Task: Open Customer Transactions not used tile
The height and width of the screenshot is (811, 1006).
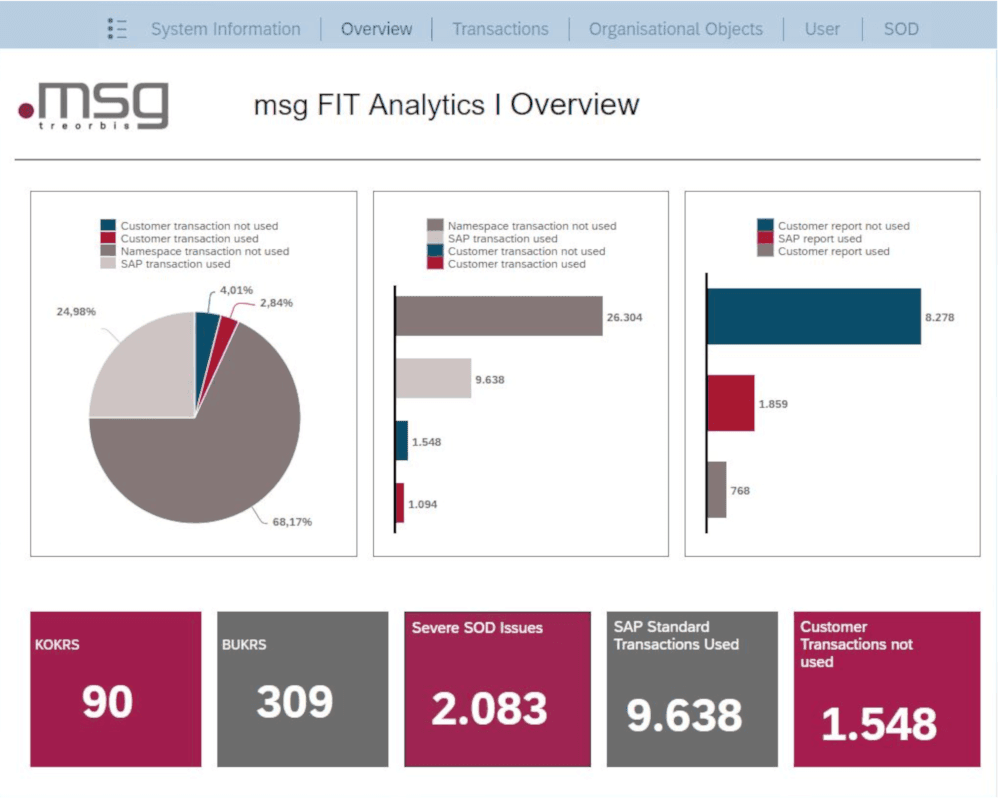Action: coord(887,689)
